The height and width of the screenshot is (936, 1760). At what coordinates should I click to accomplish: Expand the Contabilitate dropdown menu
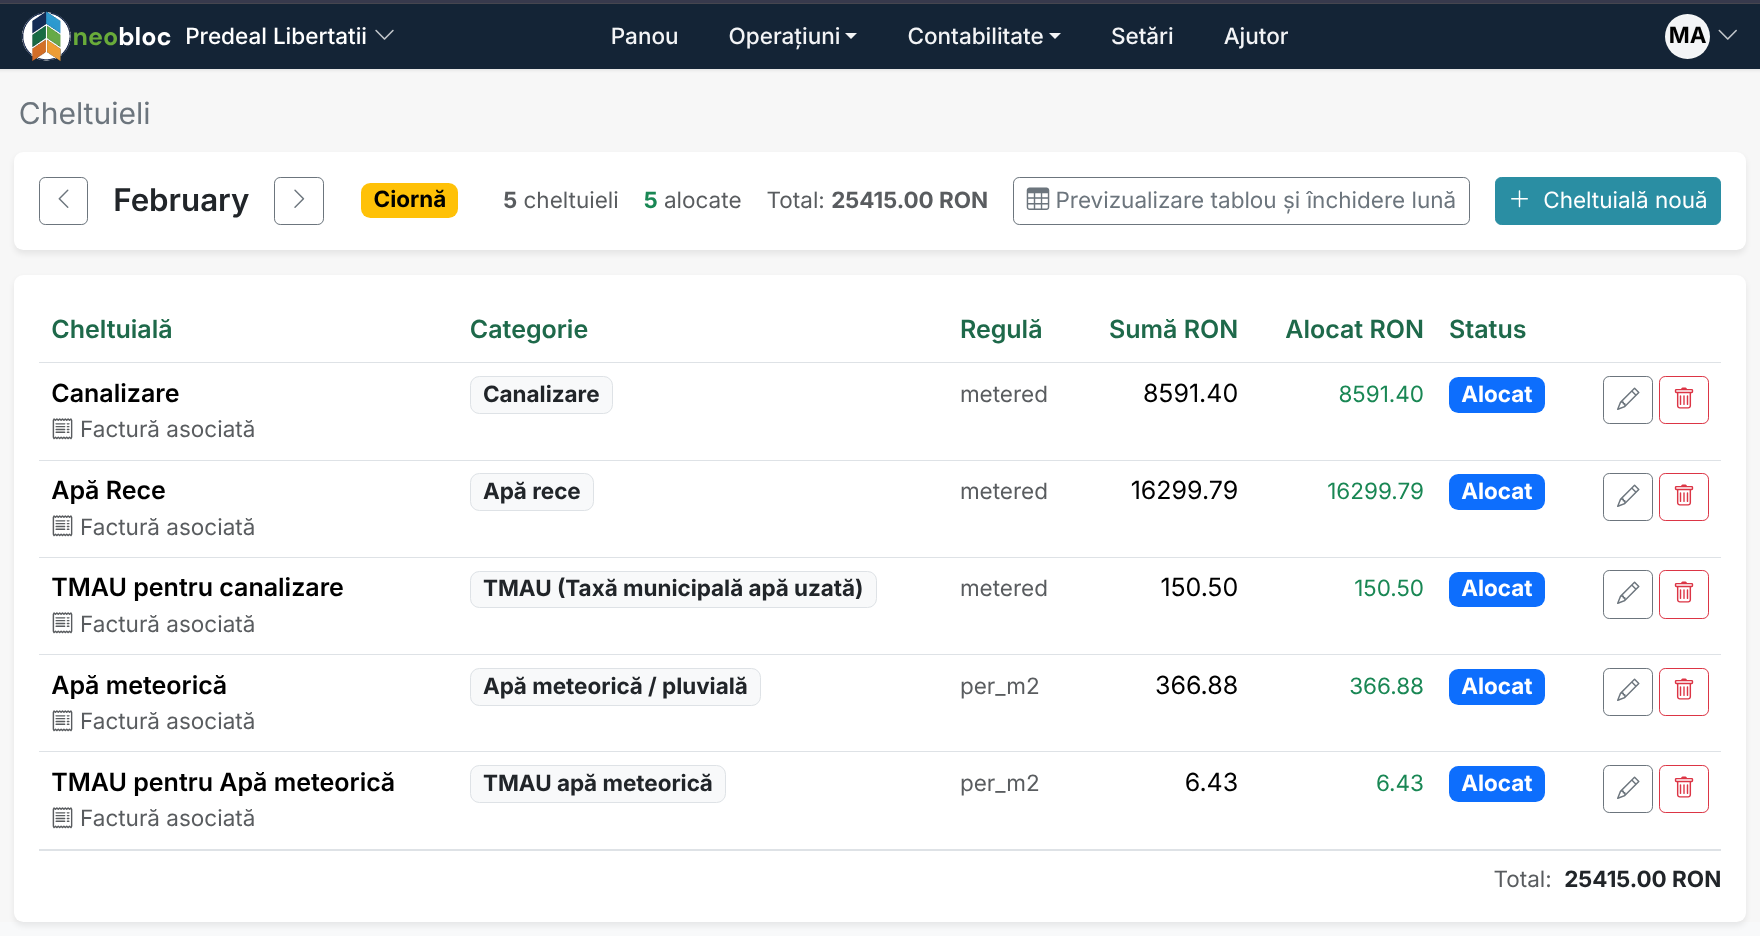click(x=984, y=36)
